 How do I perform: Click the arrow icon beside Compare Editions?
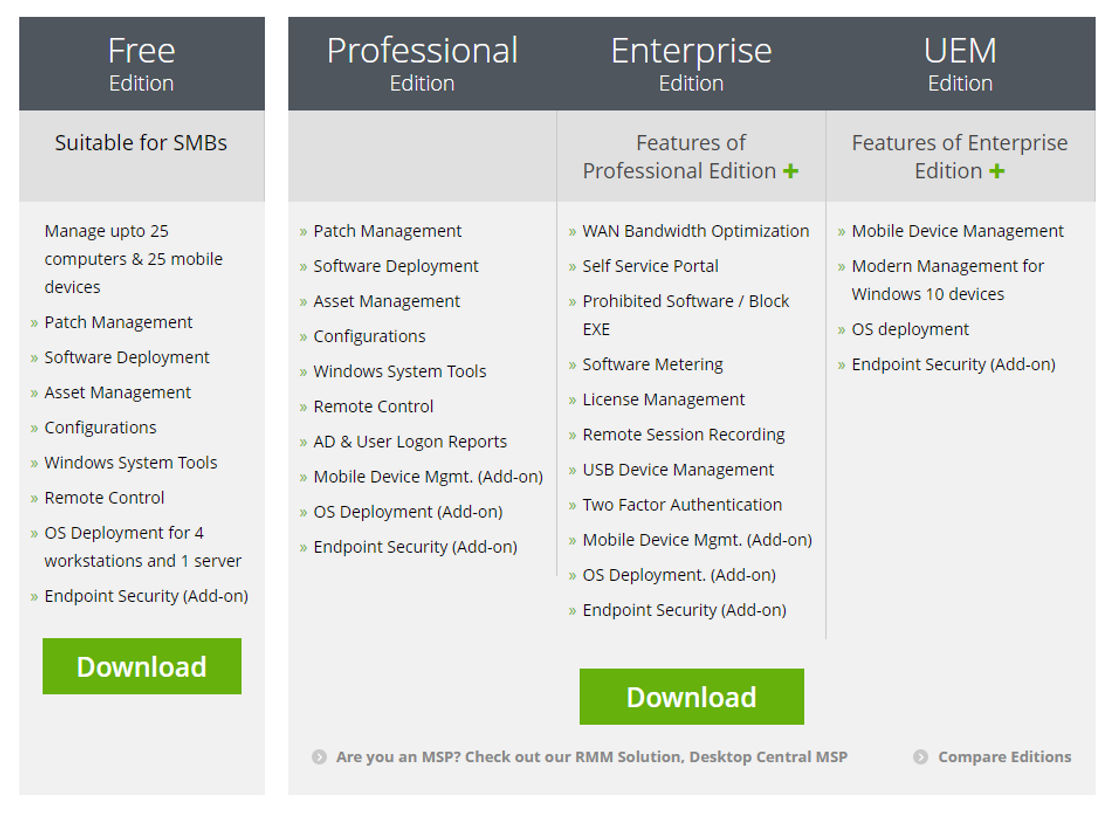pos(920,757)
